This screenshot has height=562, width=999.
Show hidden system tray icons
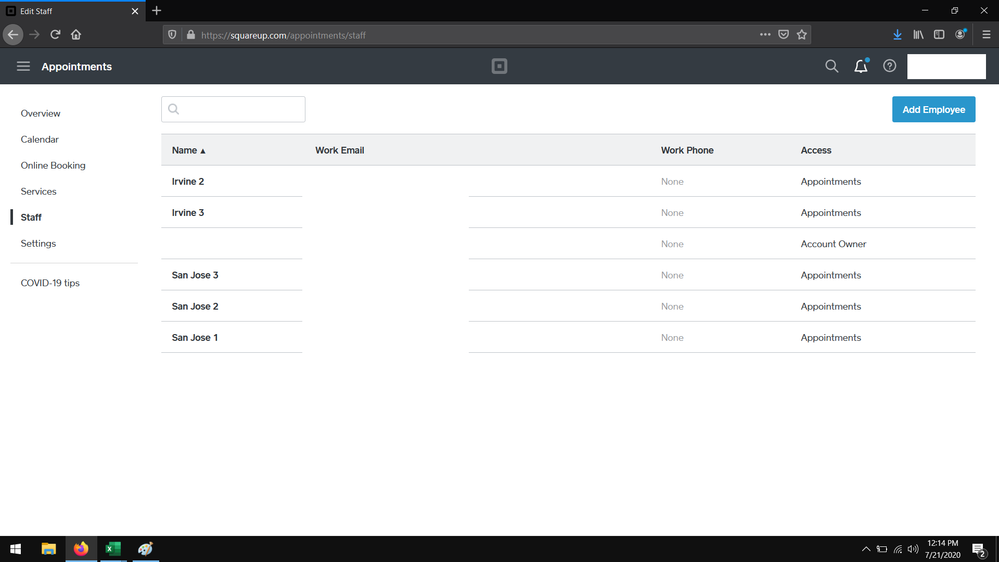(866, 549)
